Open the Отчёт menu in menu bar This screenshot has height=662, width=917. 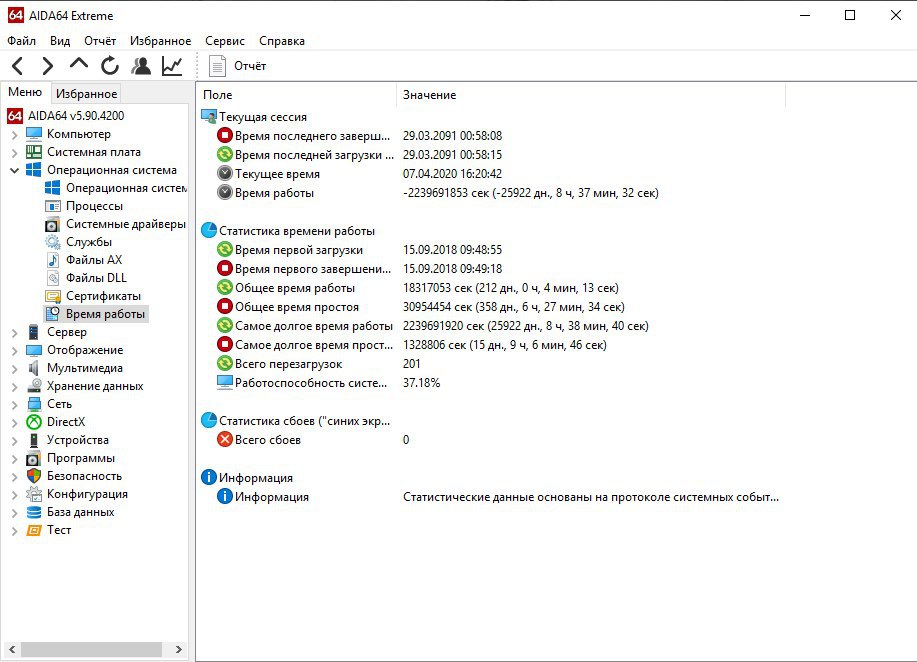pos(100,41)
